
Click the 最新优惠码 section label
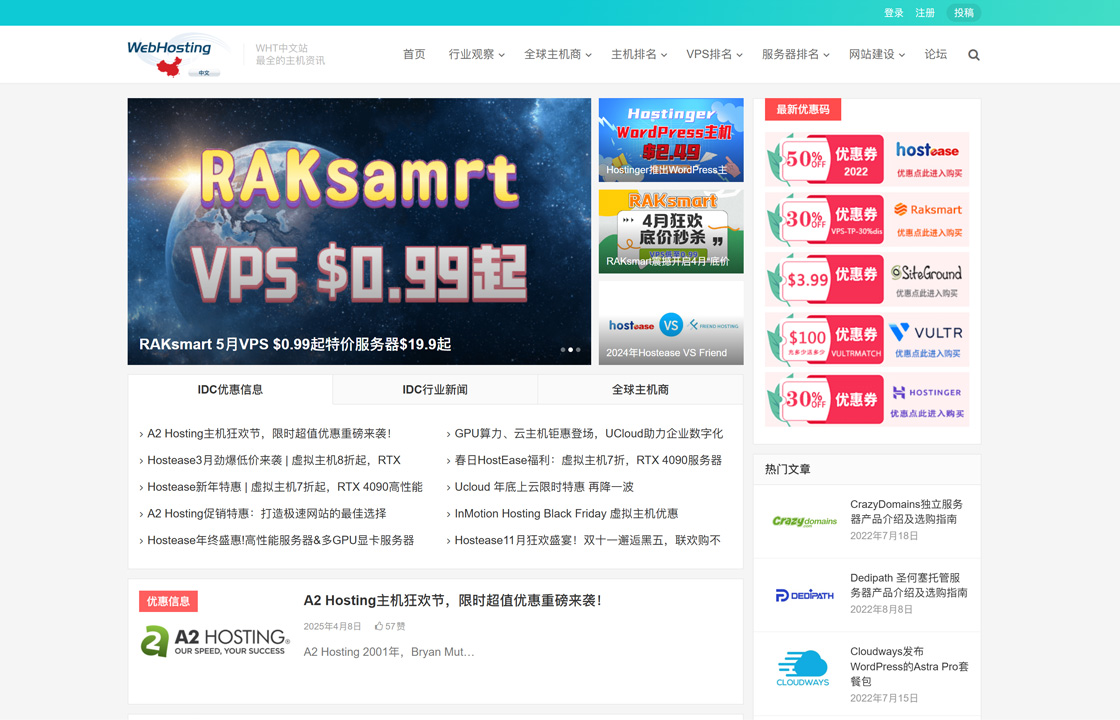[x=803, y=109]
